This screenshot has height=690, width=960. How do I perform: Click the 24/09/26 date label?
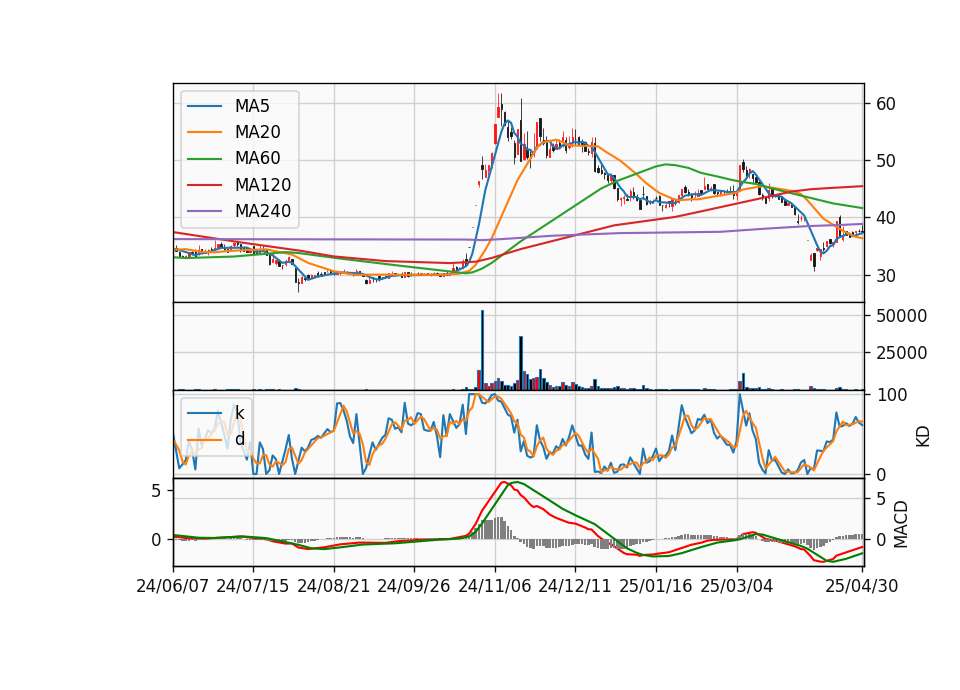click(x=414, y=586)
